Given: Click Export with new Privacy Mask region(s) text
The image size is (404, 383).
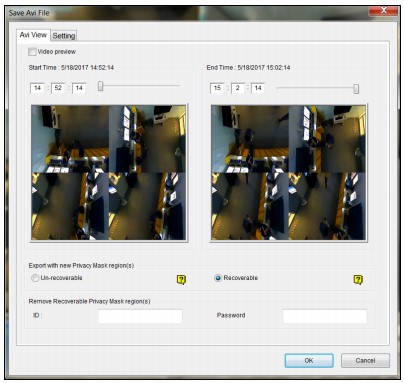Looking at the screenshot, I should [81, 266].
